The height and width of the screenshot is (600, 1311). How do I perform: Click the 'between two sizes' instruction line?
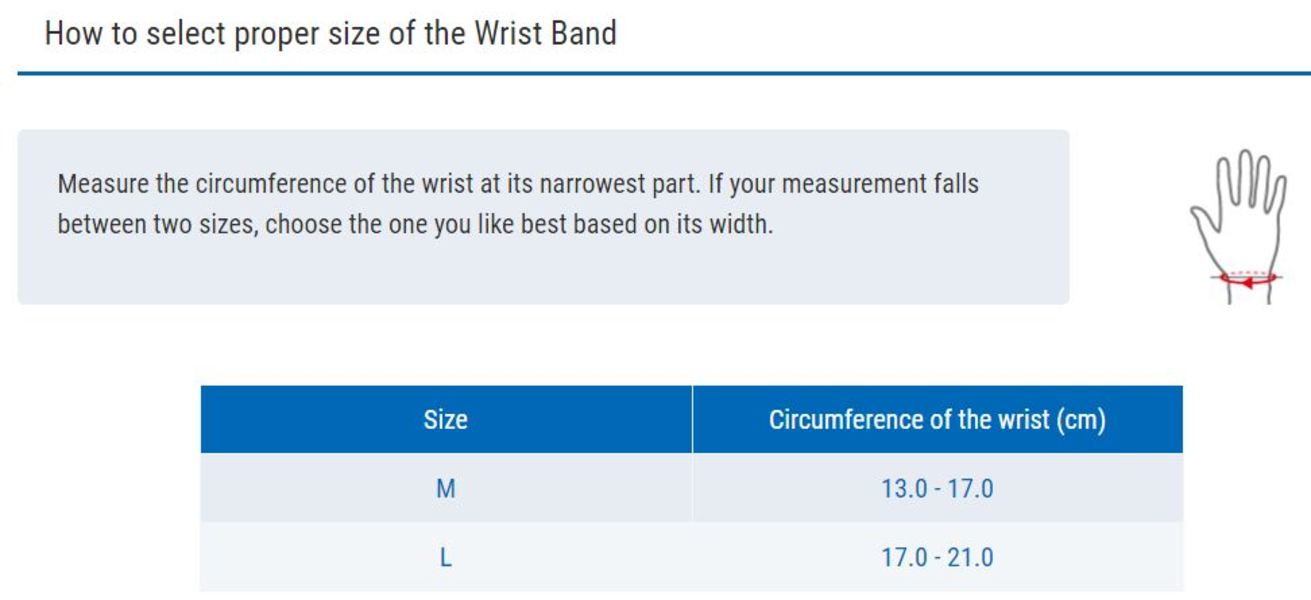[x=415, y=223]
